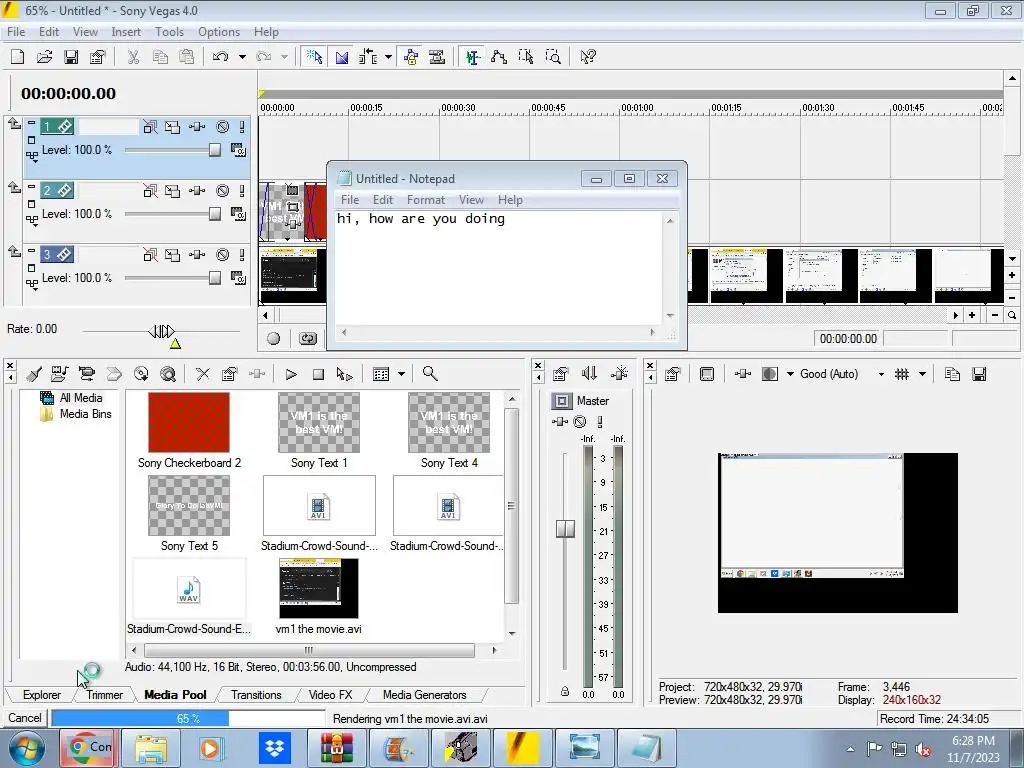
Task: Open Media Pool views dropdown arrow
Action: point(402,374)
